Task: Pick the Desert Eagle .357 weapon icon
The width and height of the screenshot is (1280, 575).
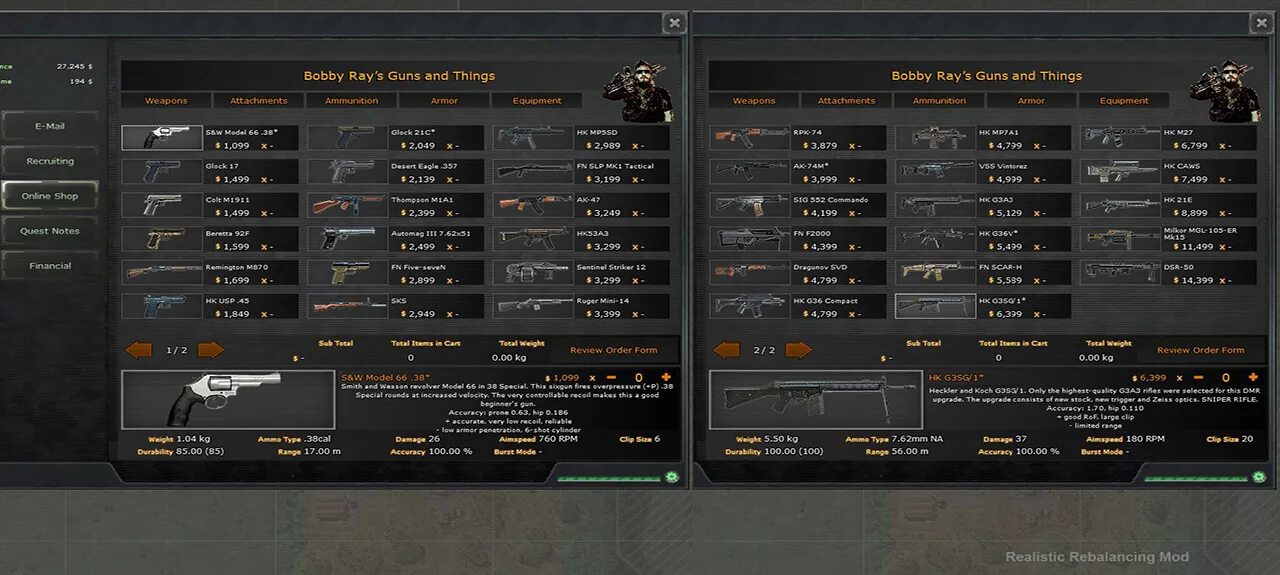Action: (x=348, y=172)
